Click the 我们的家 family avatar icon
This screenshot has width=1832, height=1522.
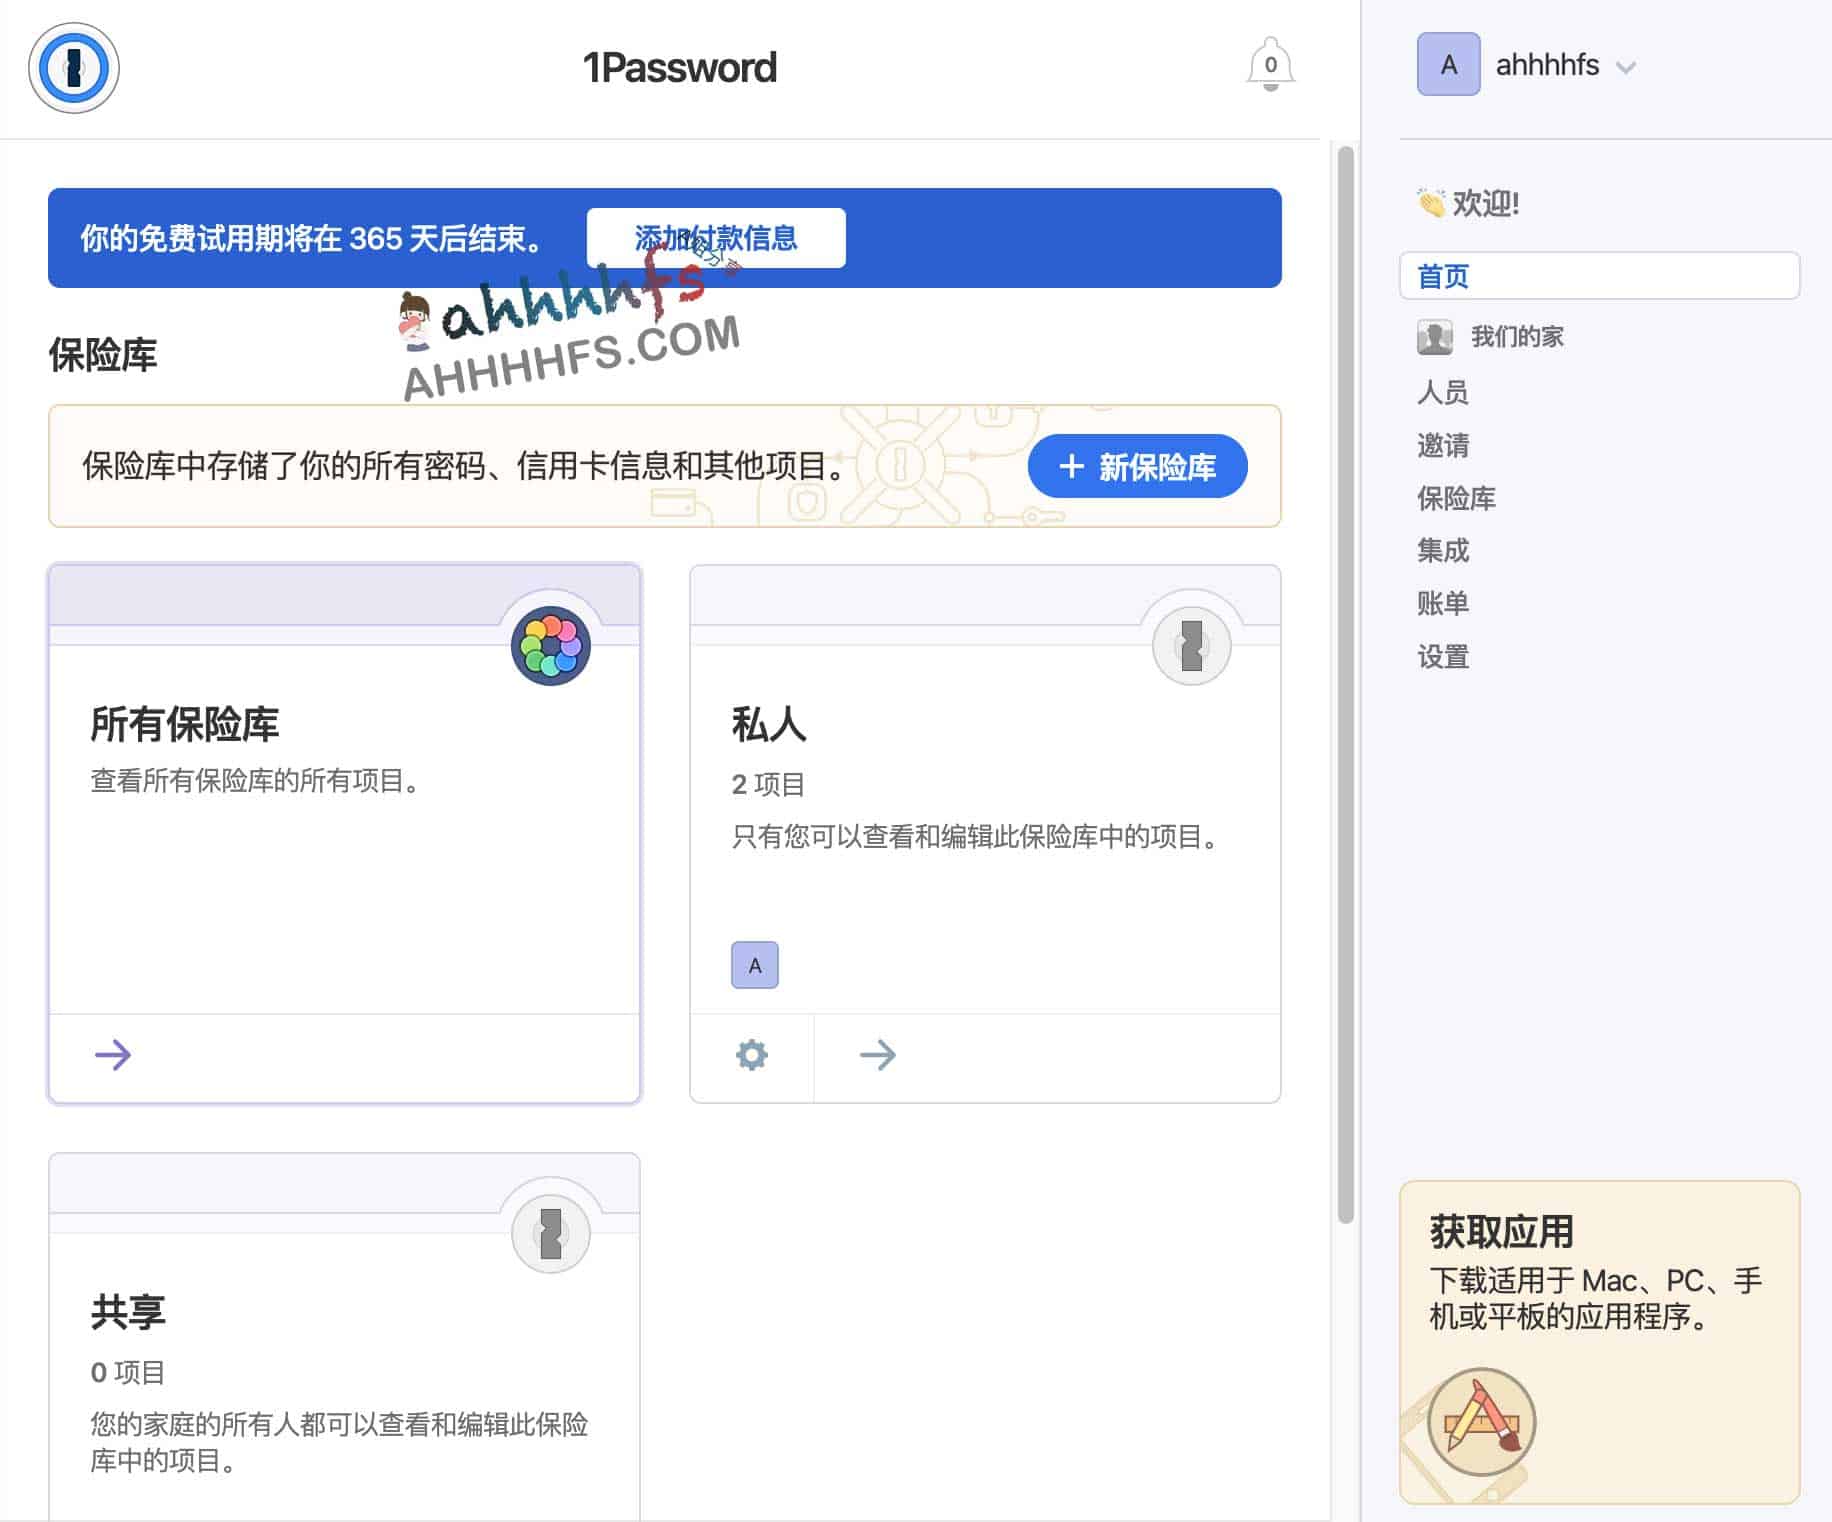click(1433, 338)
